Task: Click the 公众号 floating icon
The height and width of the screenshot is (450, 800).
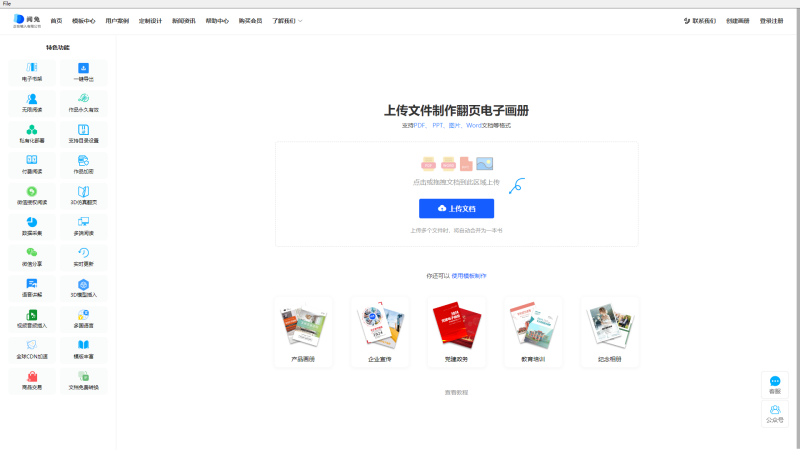Action: pyautogui.click(x=774, y=409)
